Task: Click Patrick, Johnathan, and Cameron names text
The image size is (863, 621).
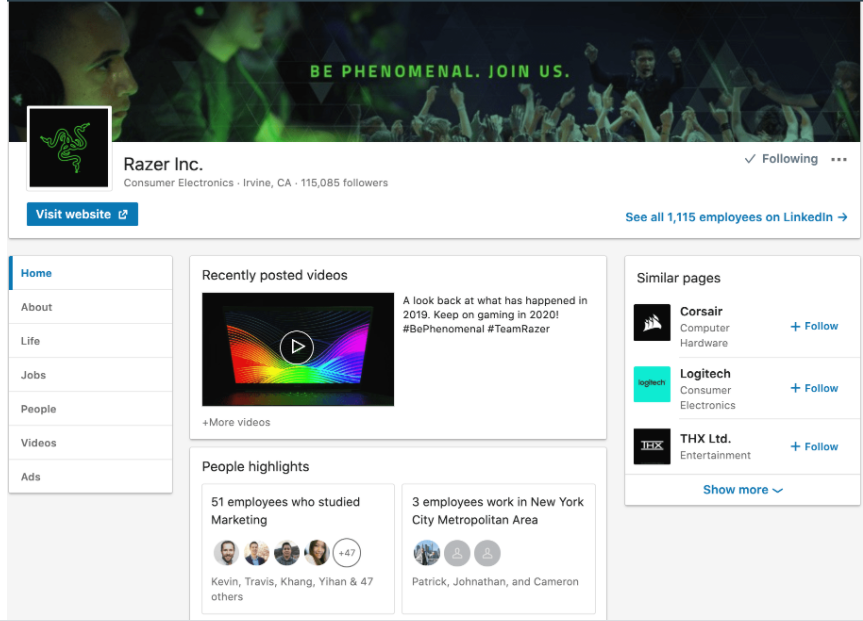Action: [495, 581]
